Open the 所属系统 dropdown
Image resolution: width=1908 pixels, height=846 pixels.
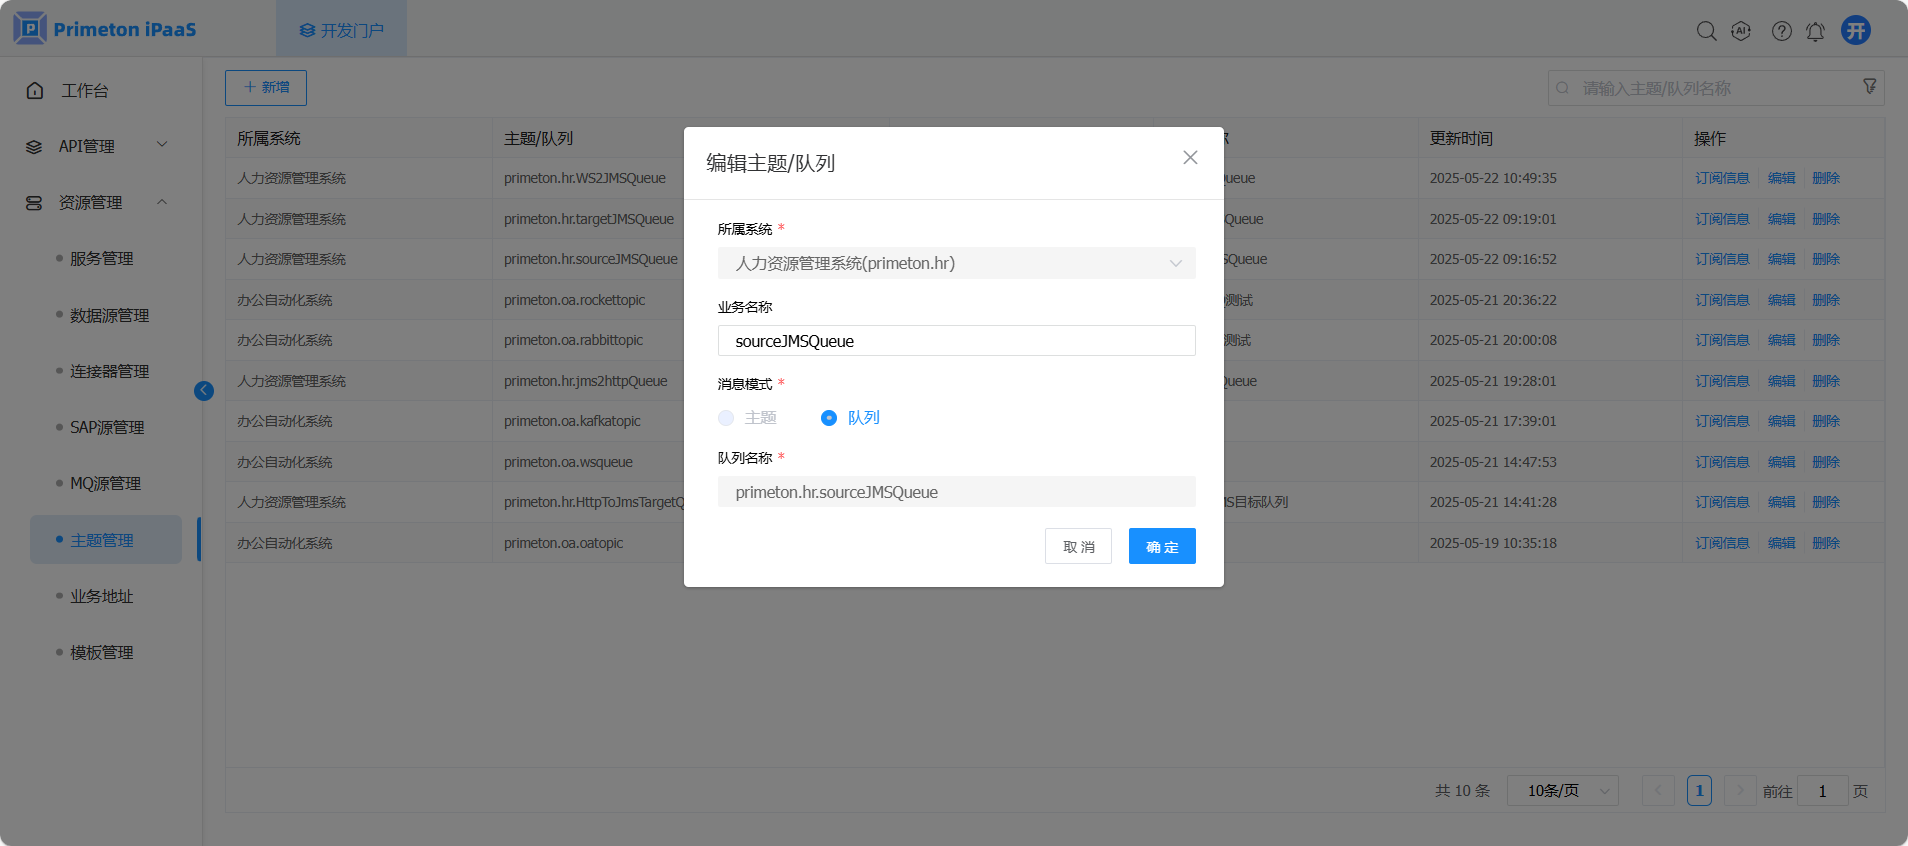(956, 263)
